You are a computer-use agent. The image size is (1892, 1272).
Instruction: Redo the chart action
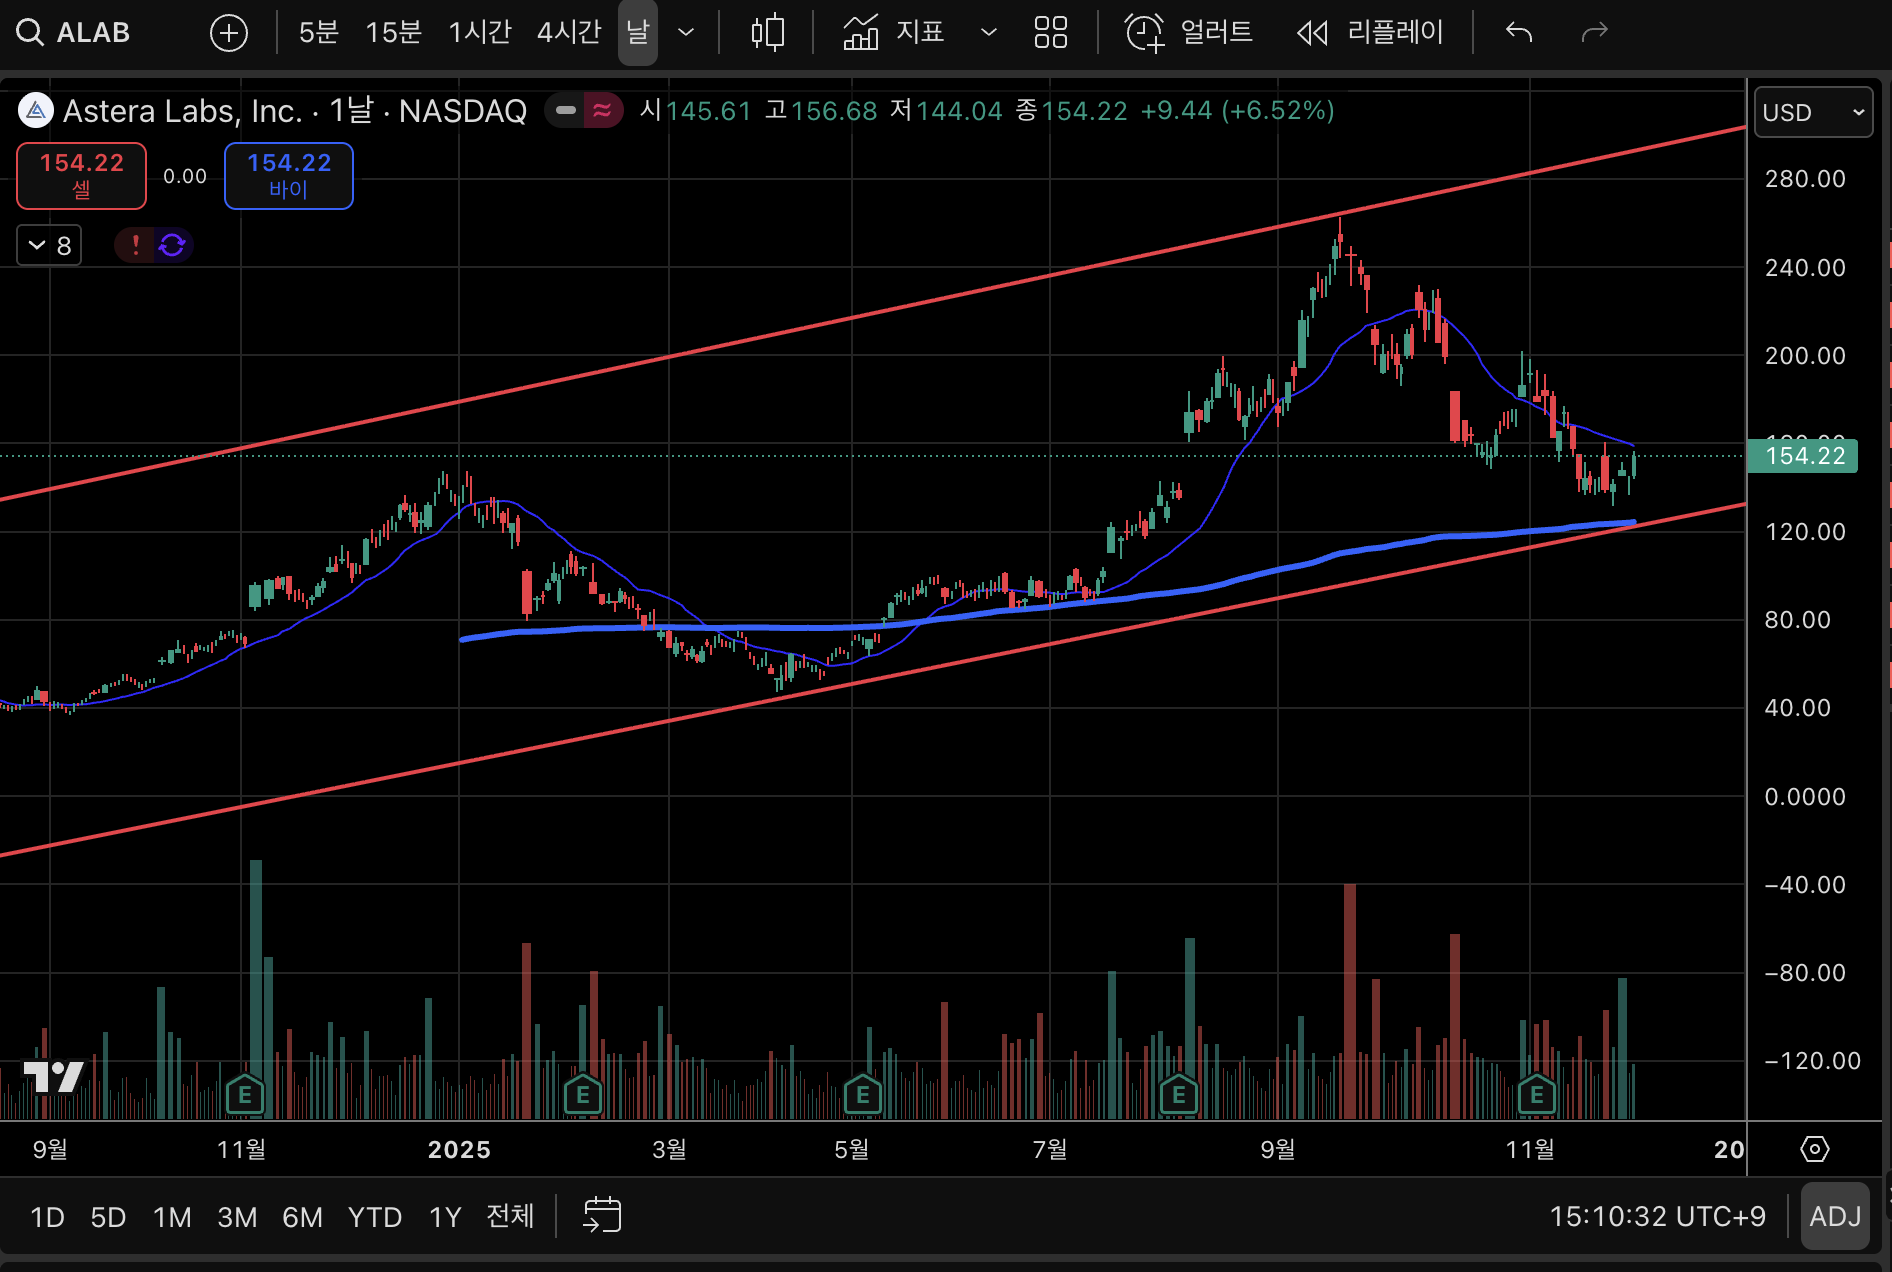tap(1594, 32)
